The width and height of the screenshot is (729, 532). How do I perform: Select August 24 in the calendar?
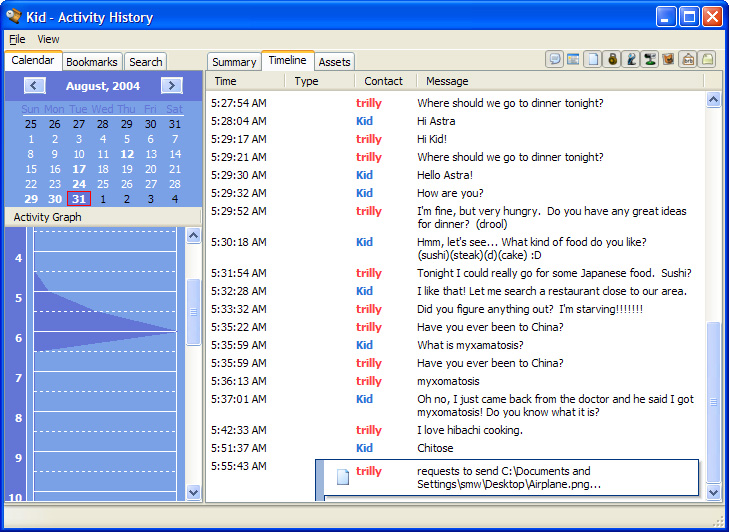[79, 184]
